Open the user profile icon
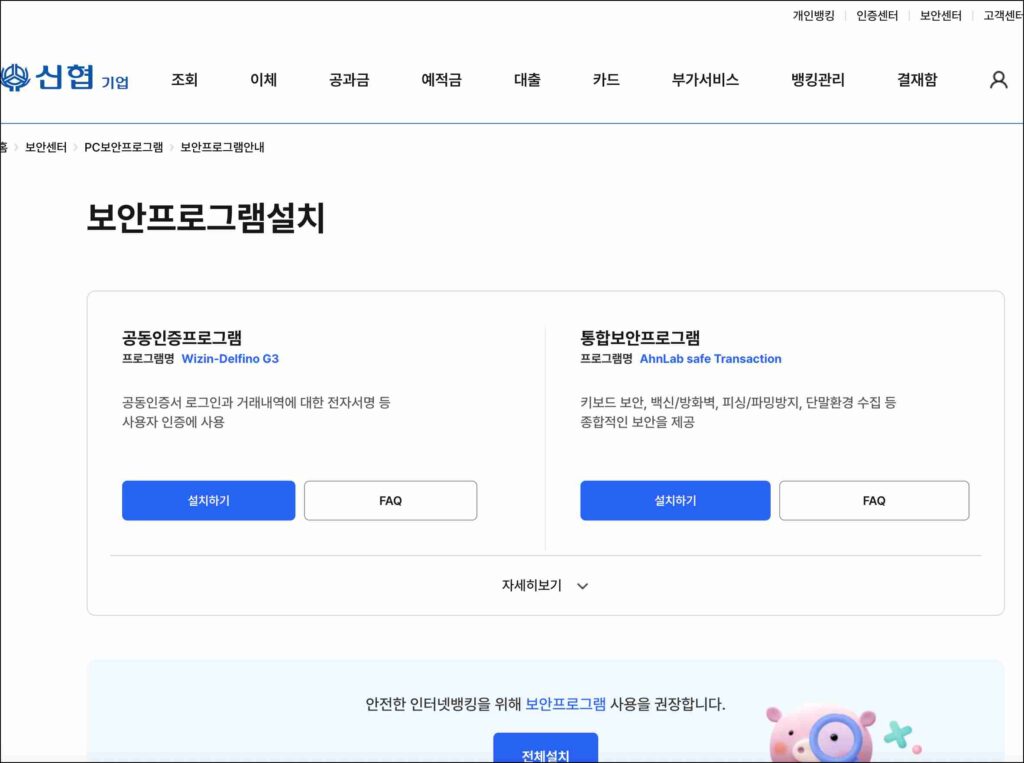The image size is (1024, 763). coord(997,80)
